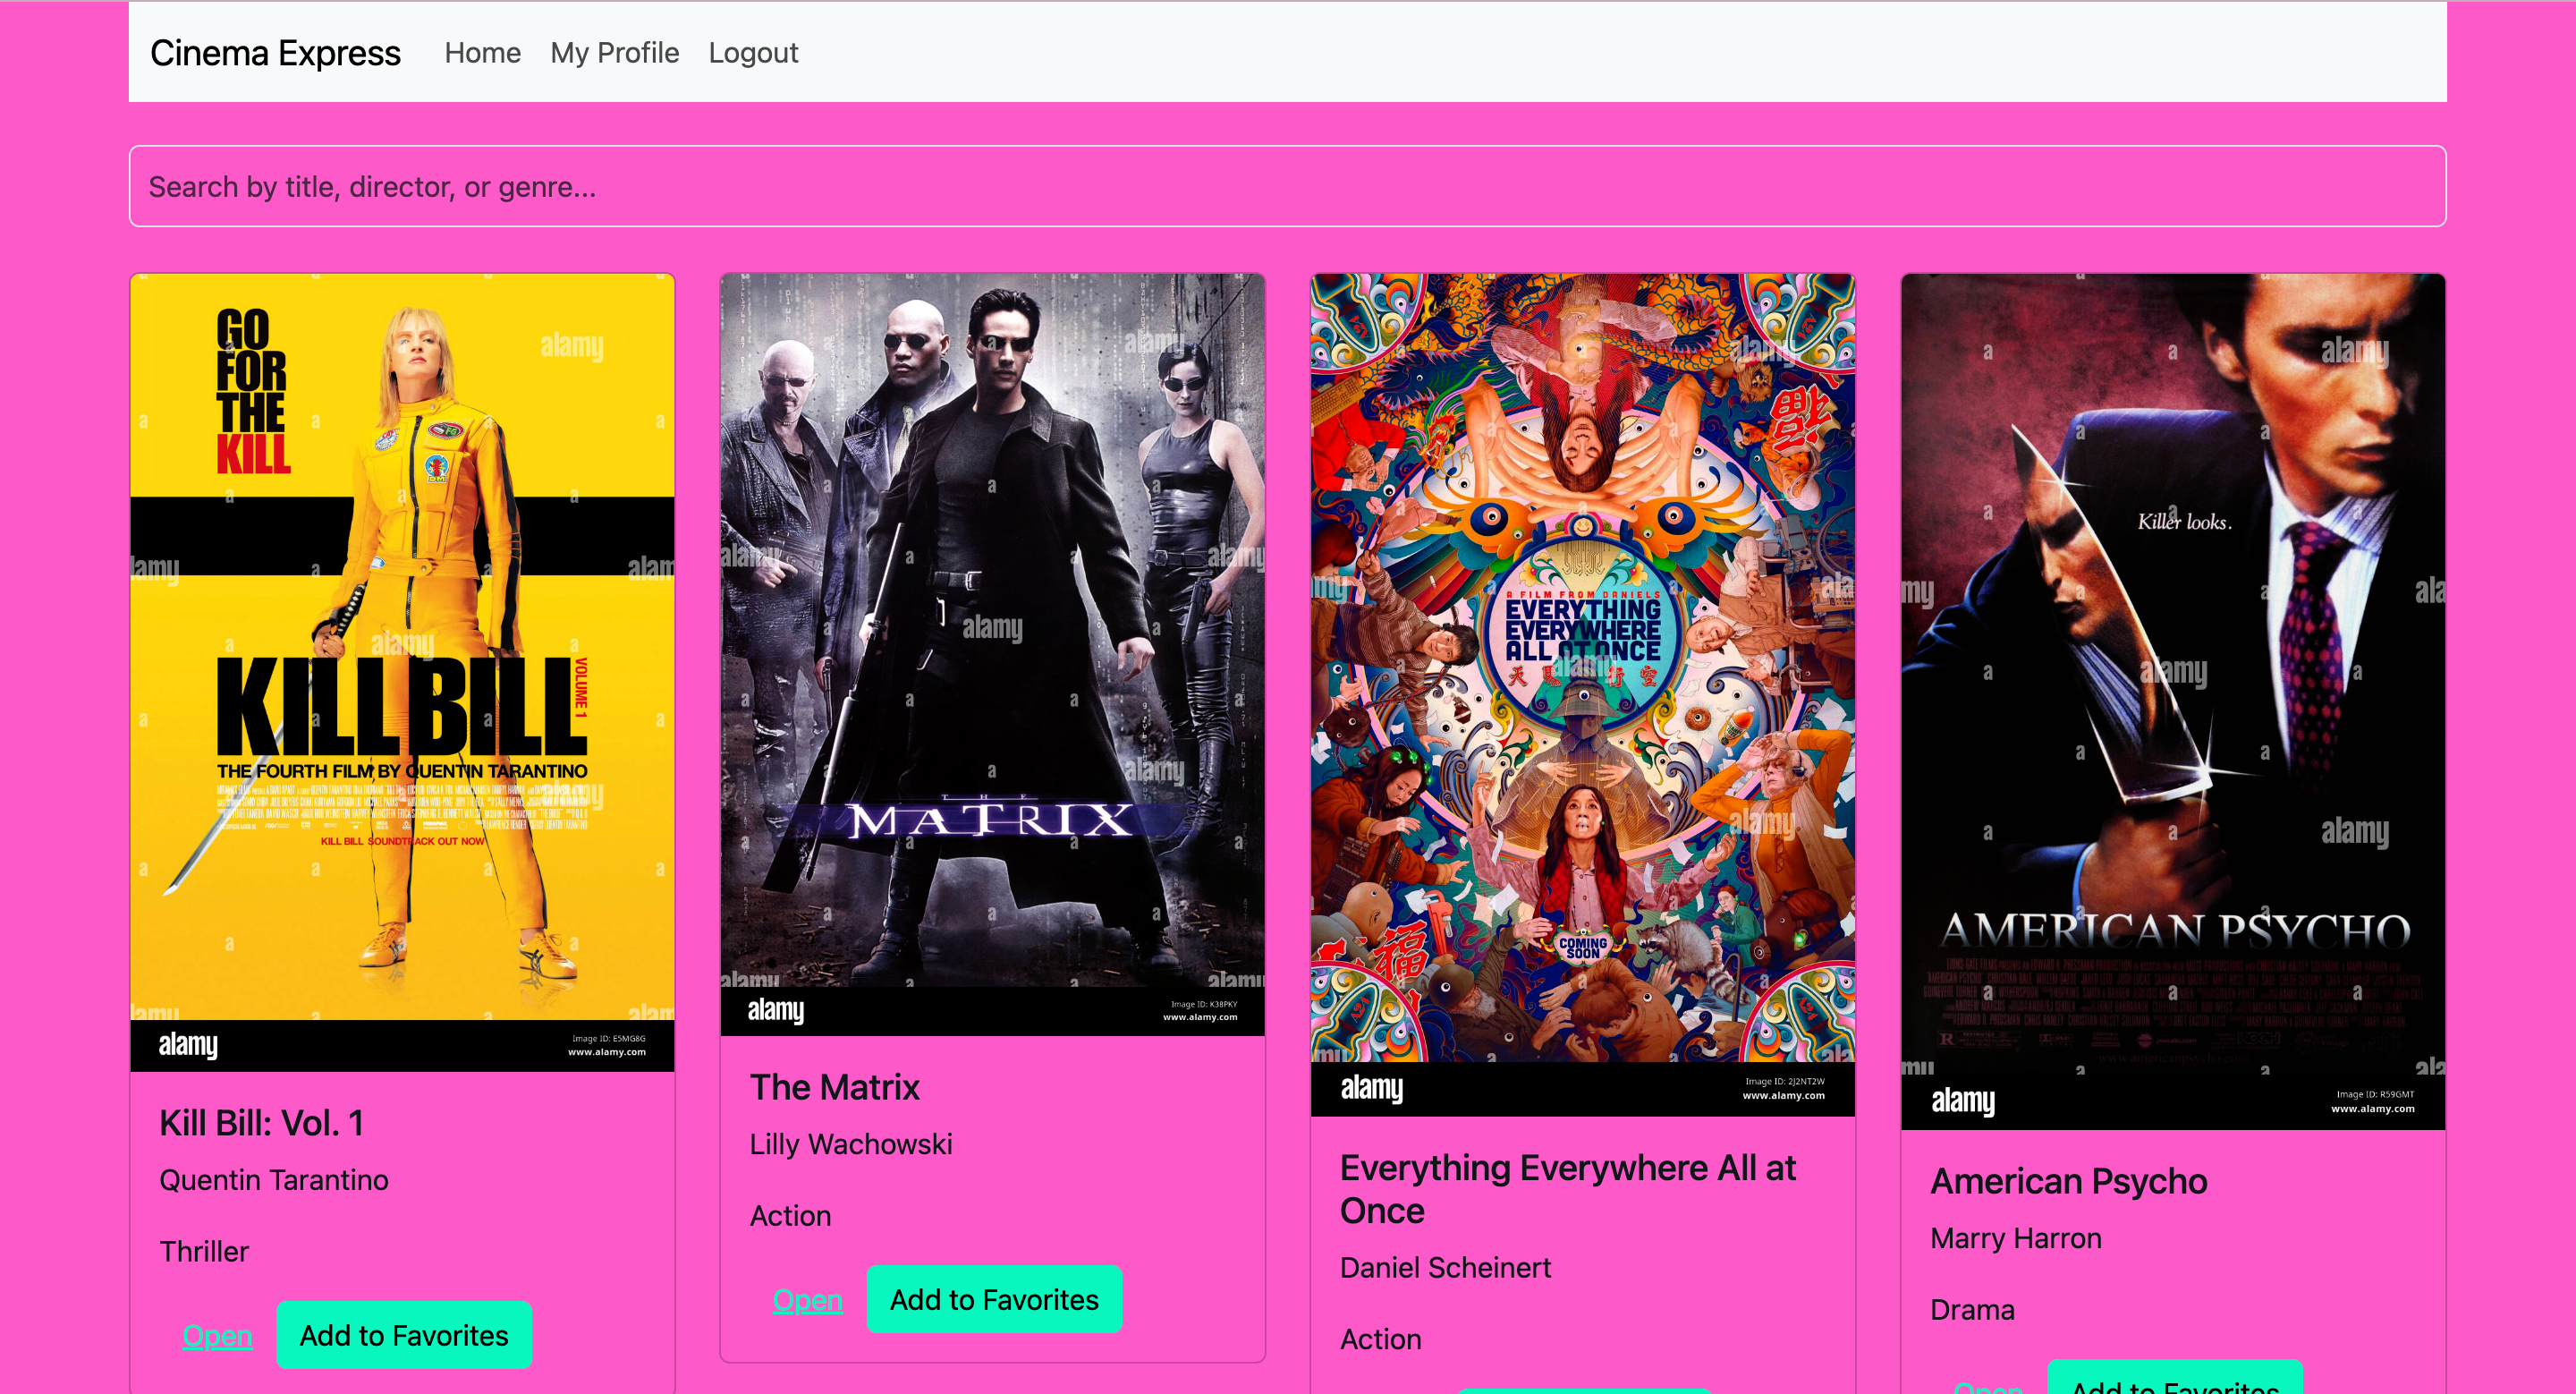Click the American Psycho poster image
2576x1394 pixels.
coord(2172,701)
